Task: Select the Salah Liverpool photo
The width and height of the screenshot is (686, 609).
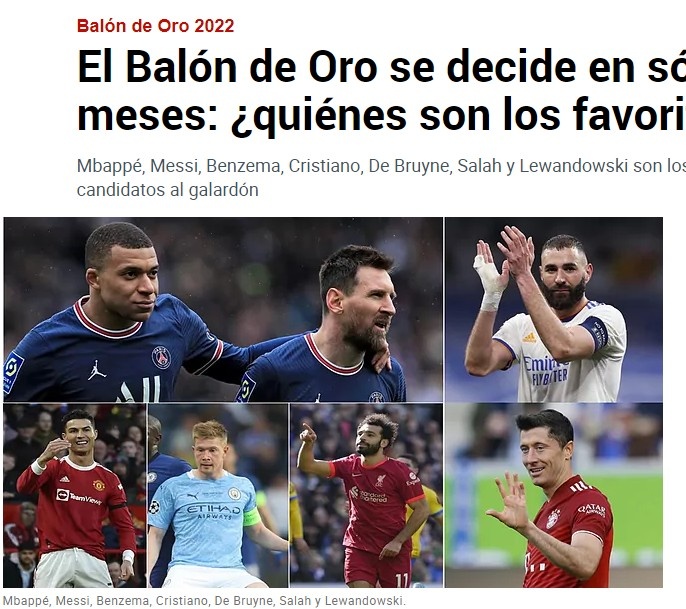Action: point(366,495)
